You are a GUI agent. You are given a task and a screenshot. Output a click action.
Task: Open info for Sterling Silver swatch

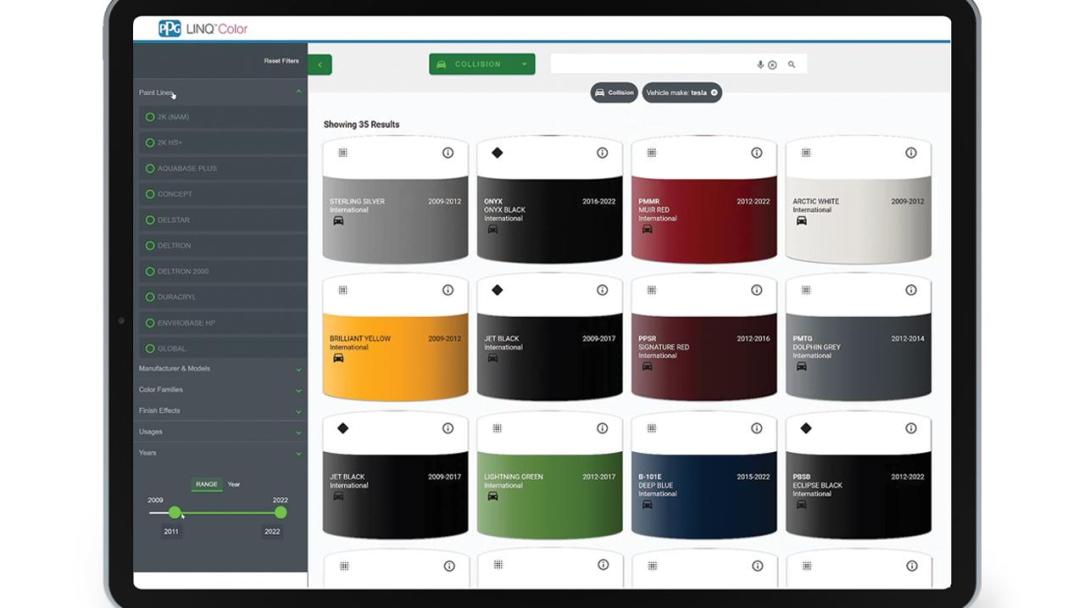[x=448, y=153]
